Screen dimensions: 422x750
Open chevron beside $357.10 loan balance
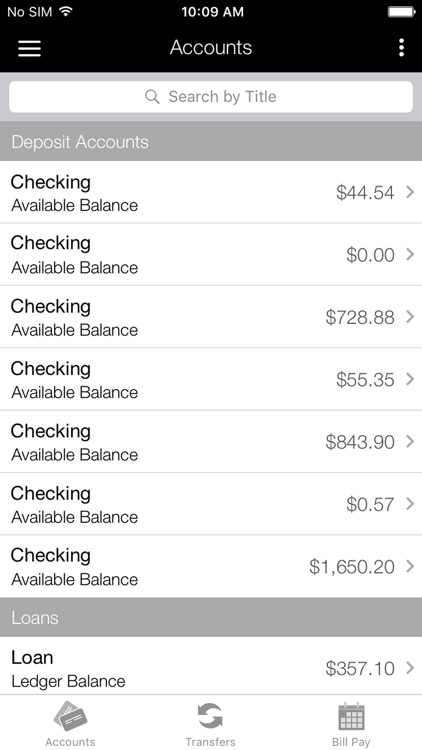click(410, 668)
